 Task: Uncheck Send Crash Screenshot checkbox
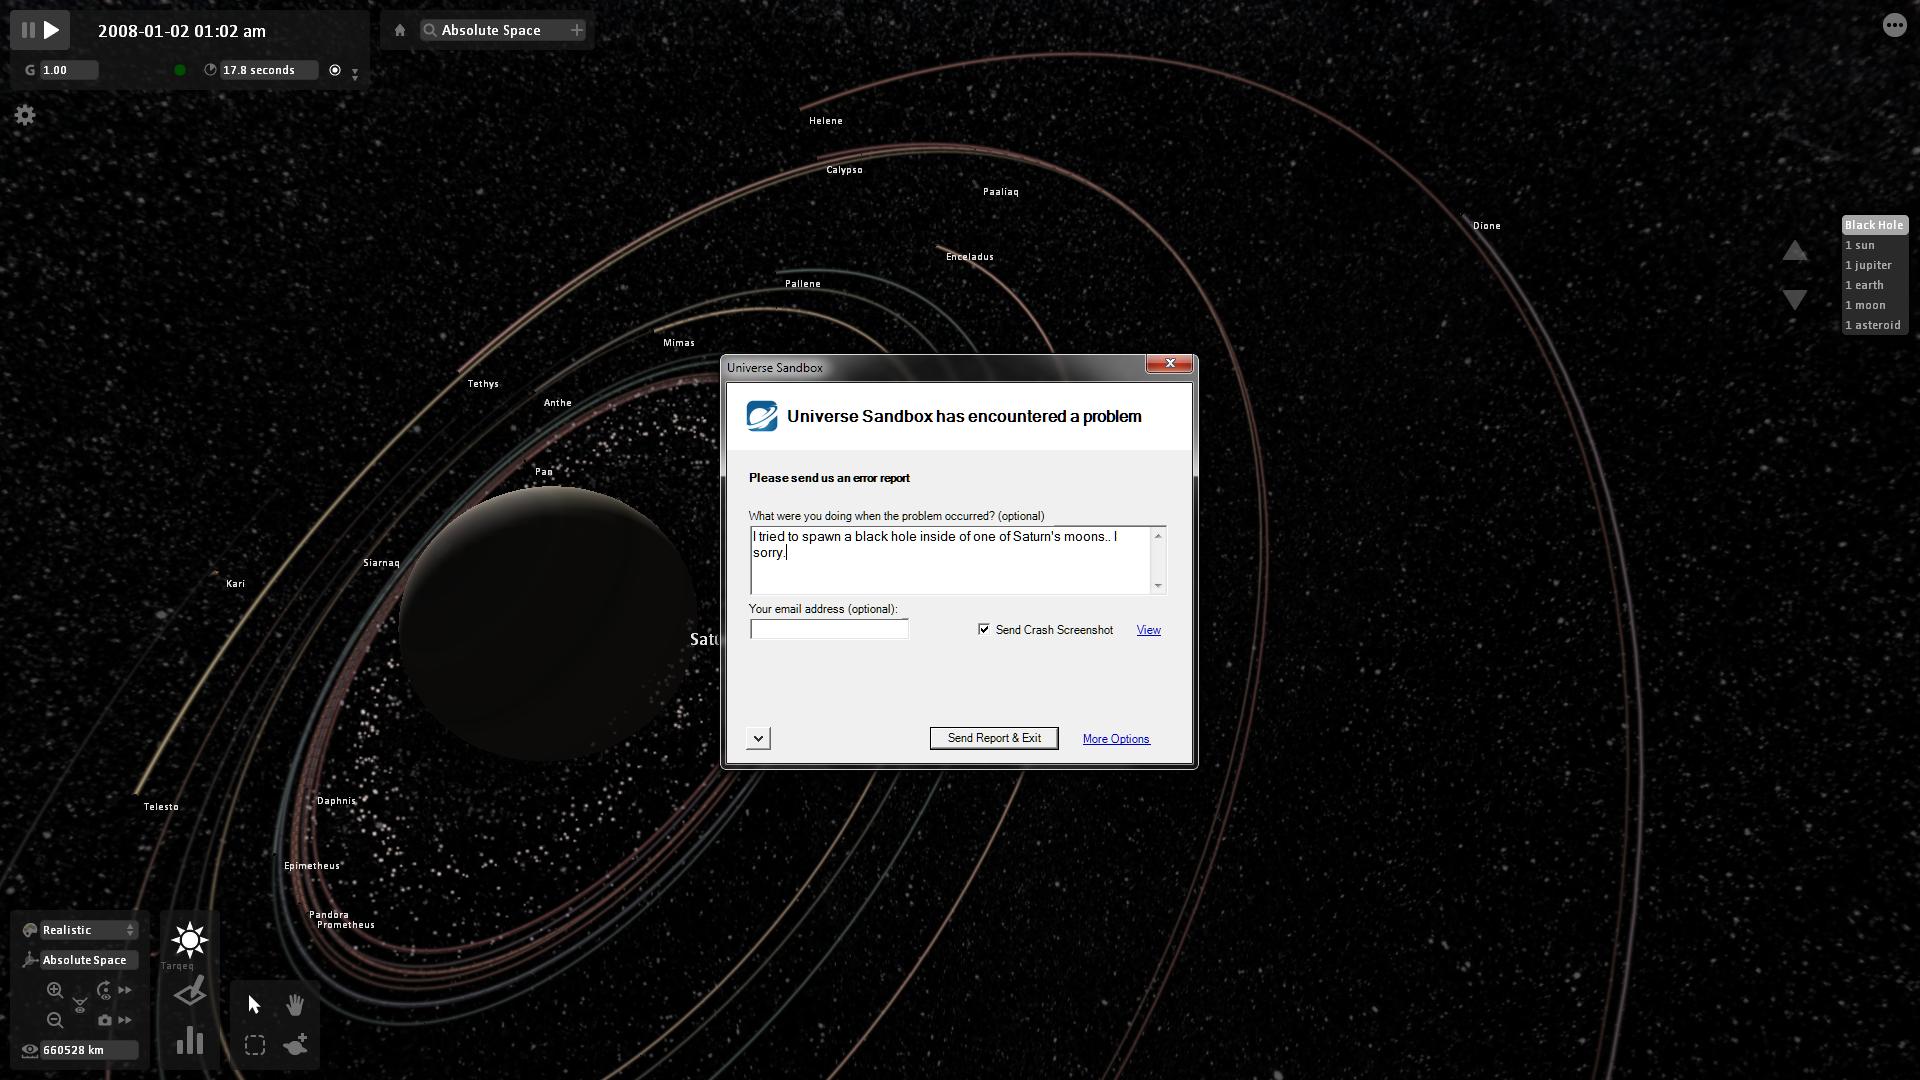pyautogui.click(x=984, y=629)
